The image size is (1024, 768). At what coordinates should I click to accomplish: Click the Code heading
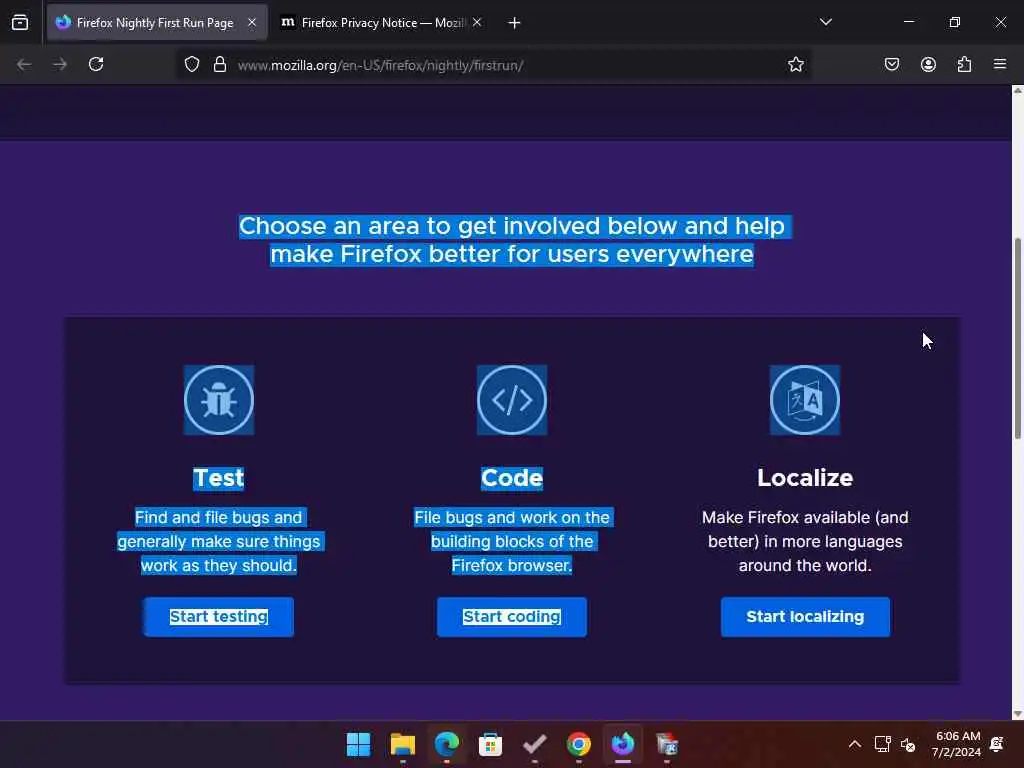point(512,478)
